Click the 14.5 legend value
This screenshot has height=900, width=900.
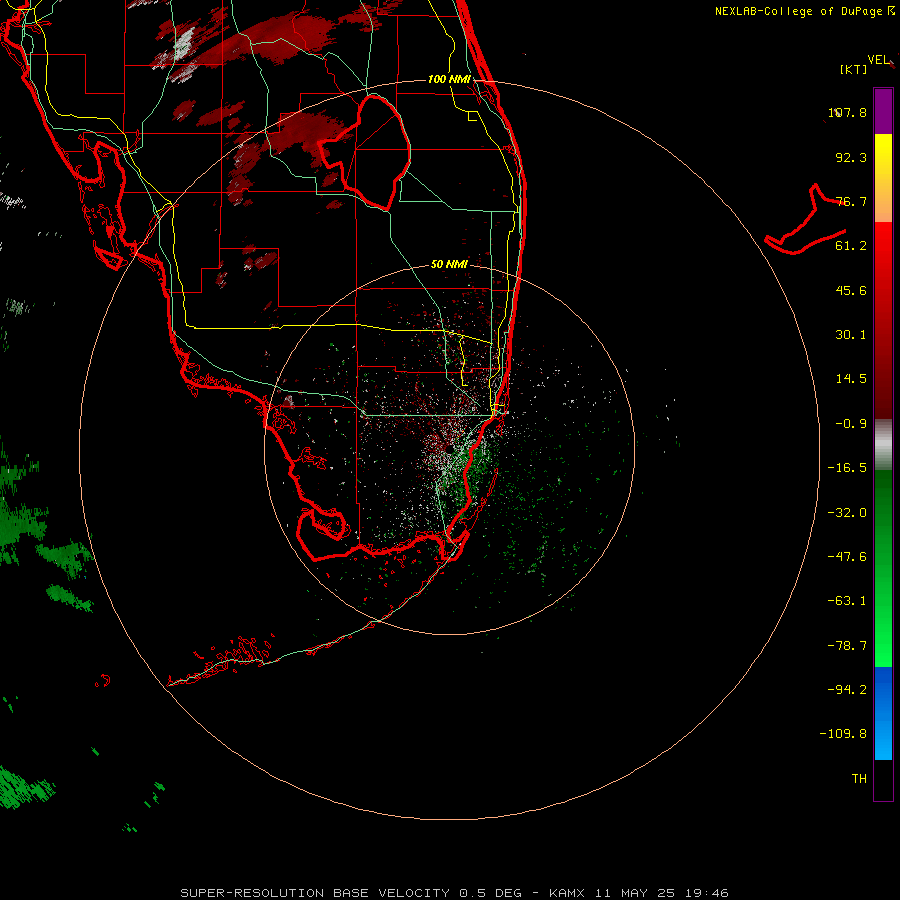(851, 379)
